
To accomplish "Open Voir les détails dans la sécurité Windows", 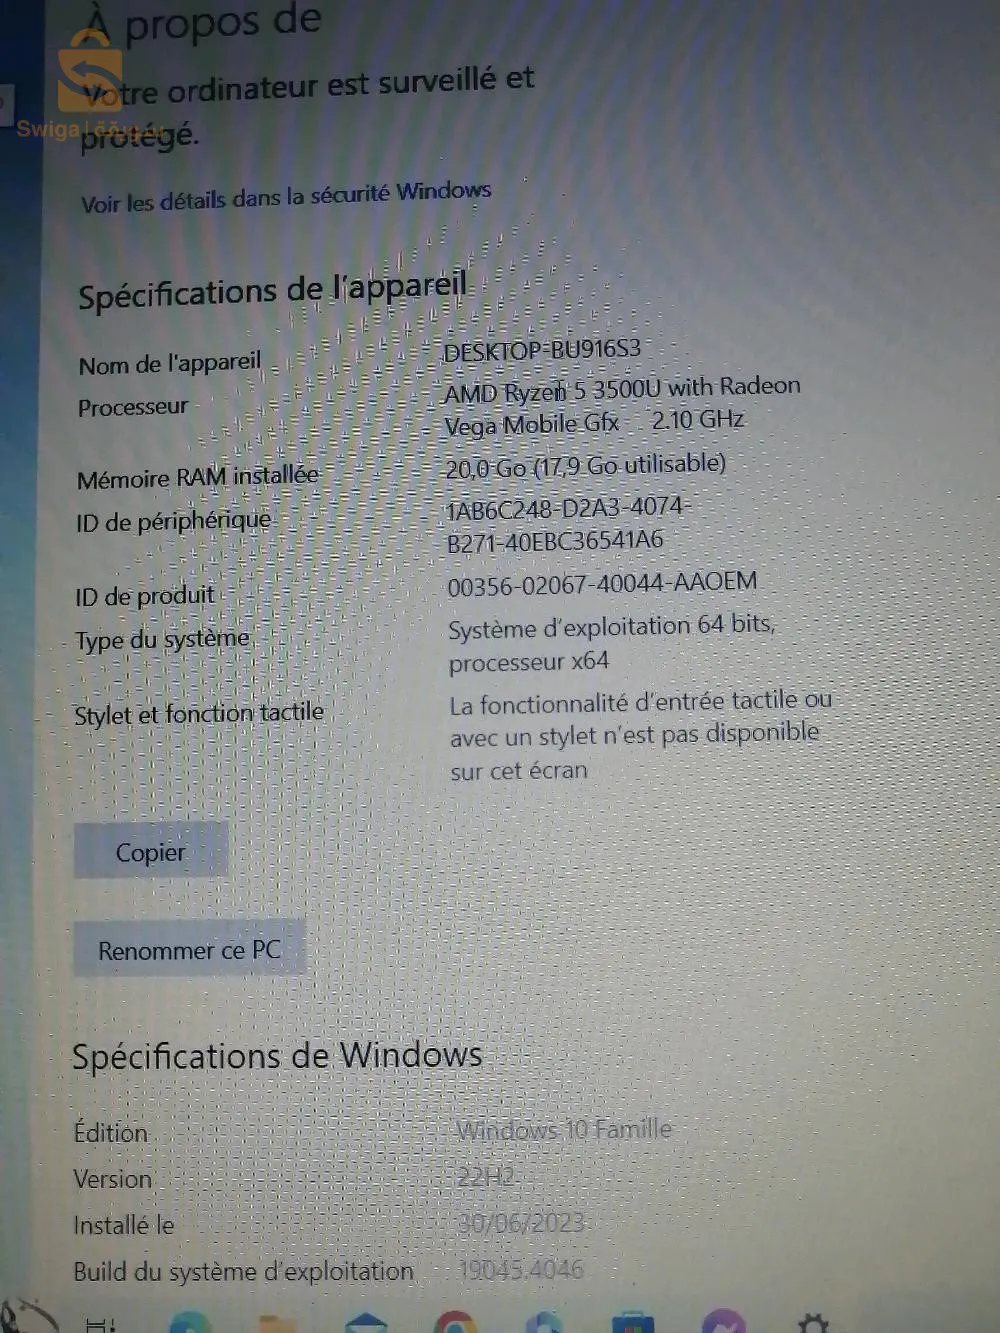I will pyautogui.click(x=286, y=196).
